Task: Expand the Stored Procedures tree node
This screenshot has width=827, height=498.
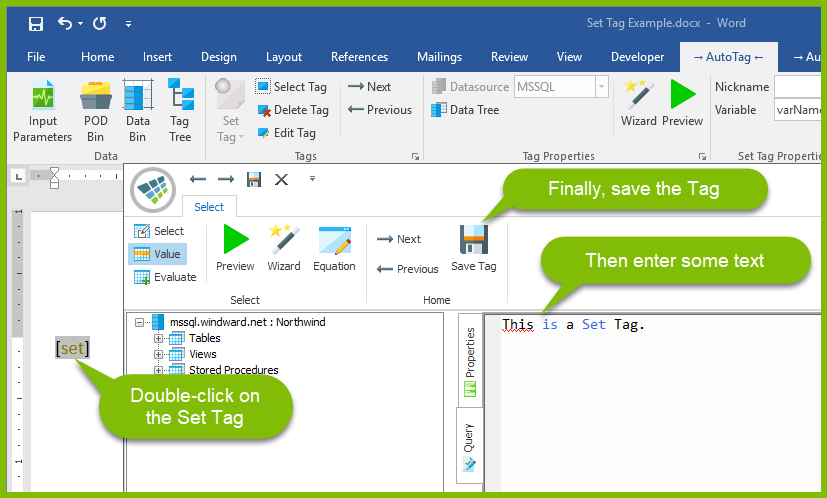Action: pyautogui.click(x=158, y=370)
